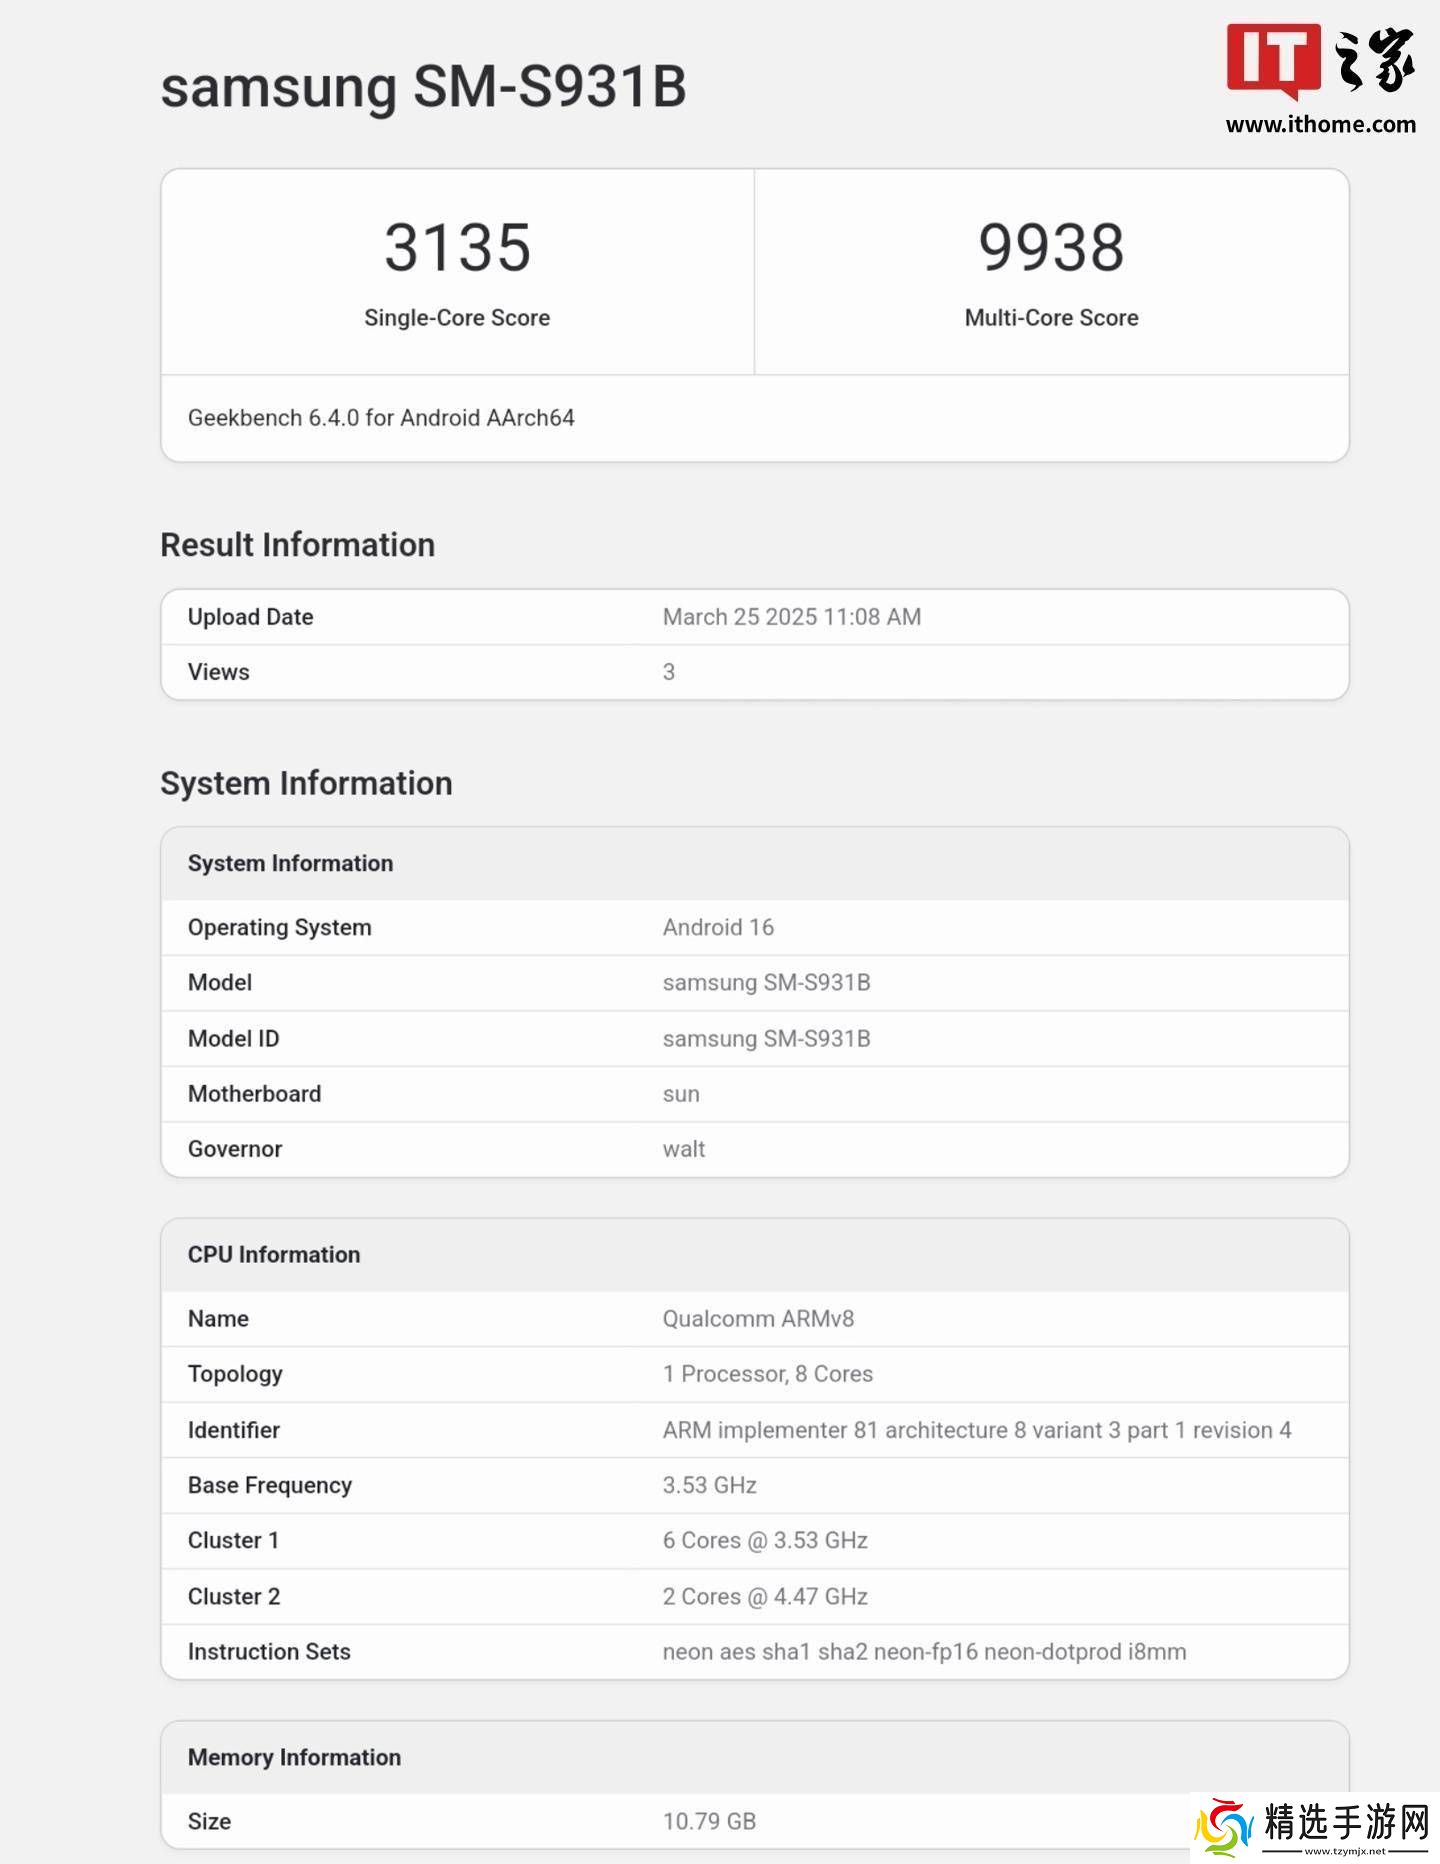Image resolution: width=1440 pixels, height=1864 pixels.
Task: Click the Views row label
Action: [219, 672]
